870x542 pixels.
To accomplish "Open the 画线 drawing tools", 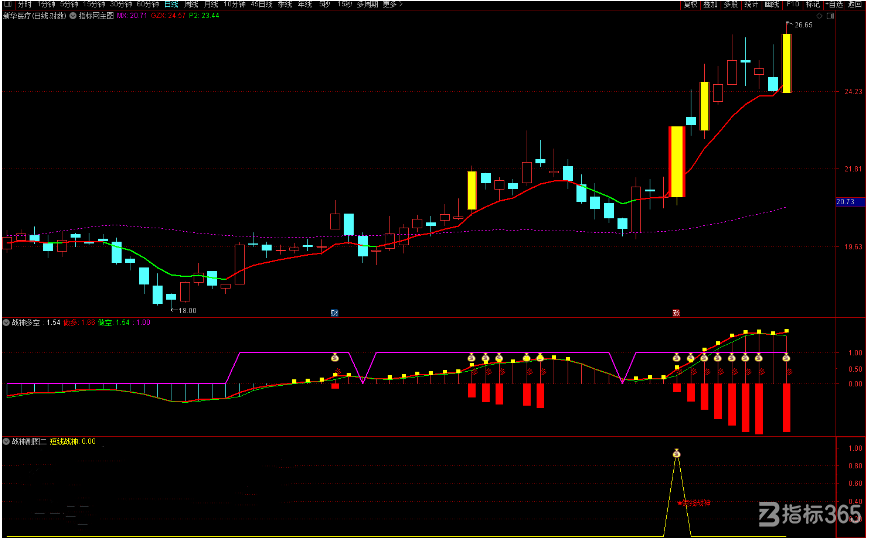I will pos(772,4).
